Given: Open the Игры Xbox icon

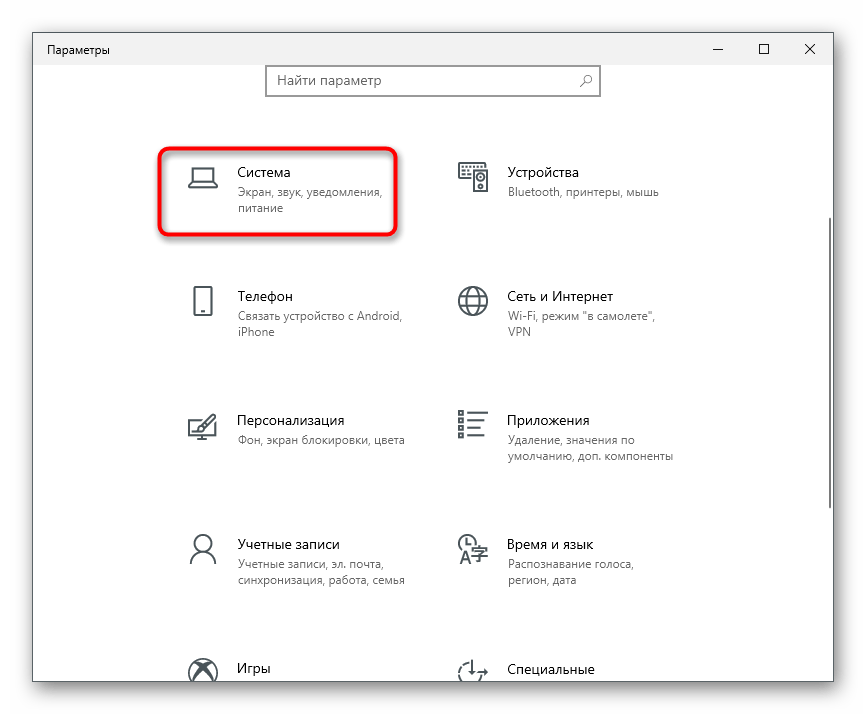Looking at the screenshot, I should pos(203,671).
